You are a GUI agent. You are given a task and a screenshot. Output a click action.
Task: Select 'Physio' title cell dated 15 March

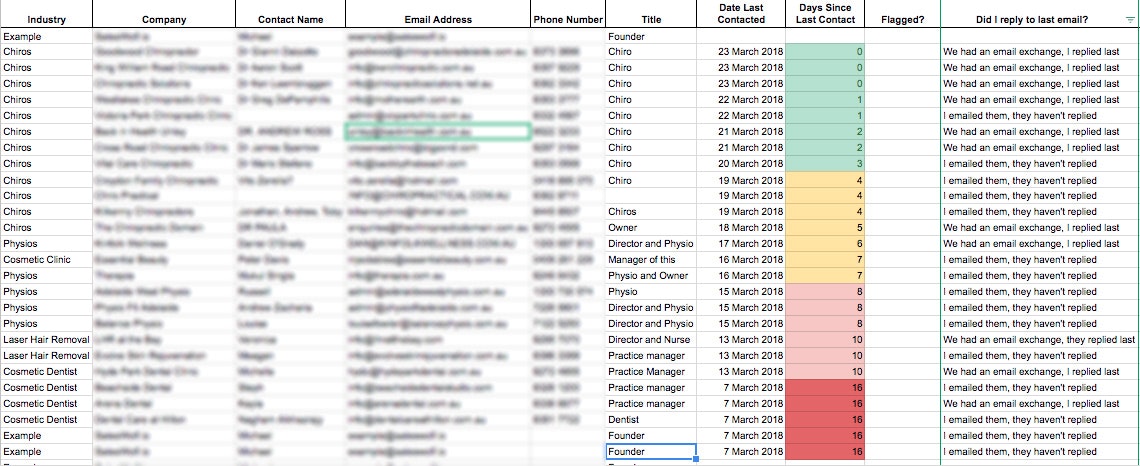click(x=651, y=292)
